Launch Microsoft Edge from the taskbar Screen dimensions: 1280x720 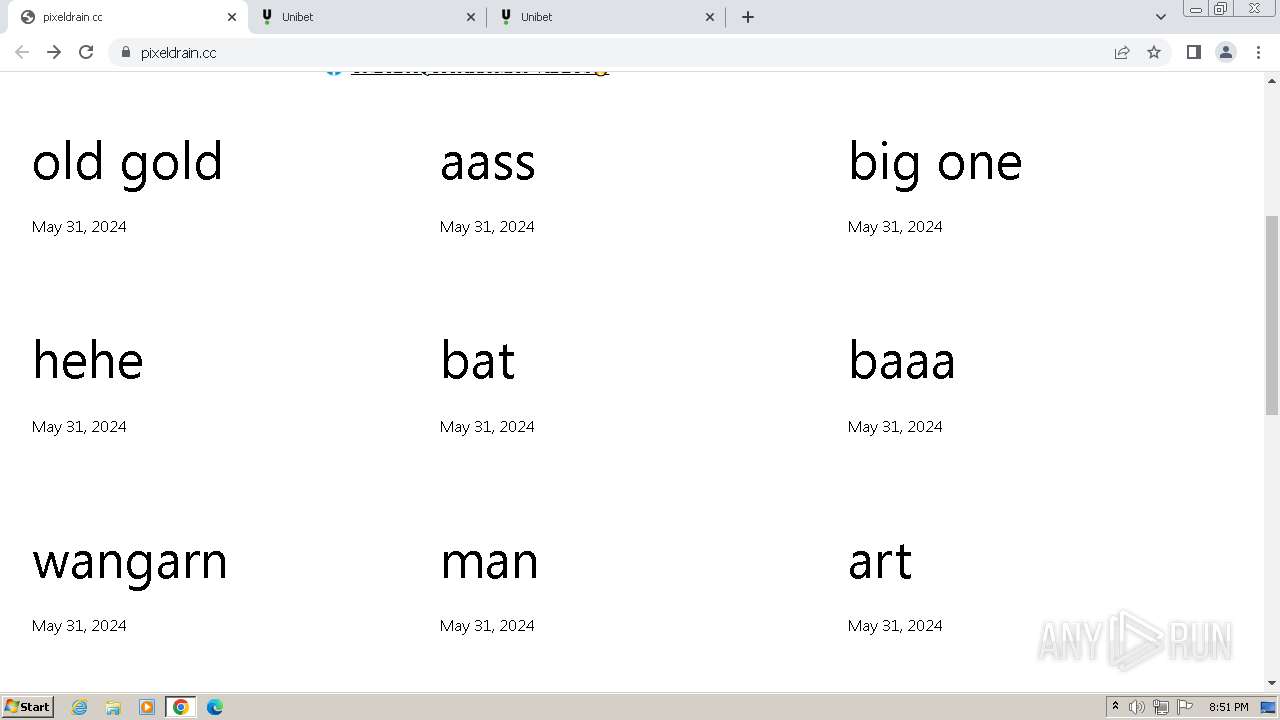coord(215,707)
